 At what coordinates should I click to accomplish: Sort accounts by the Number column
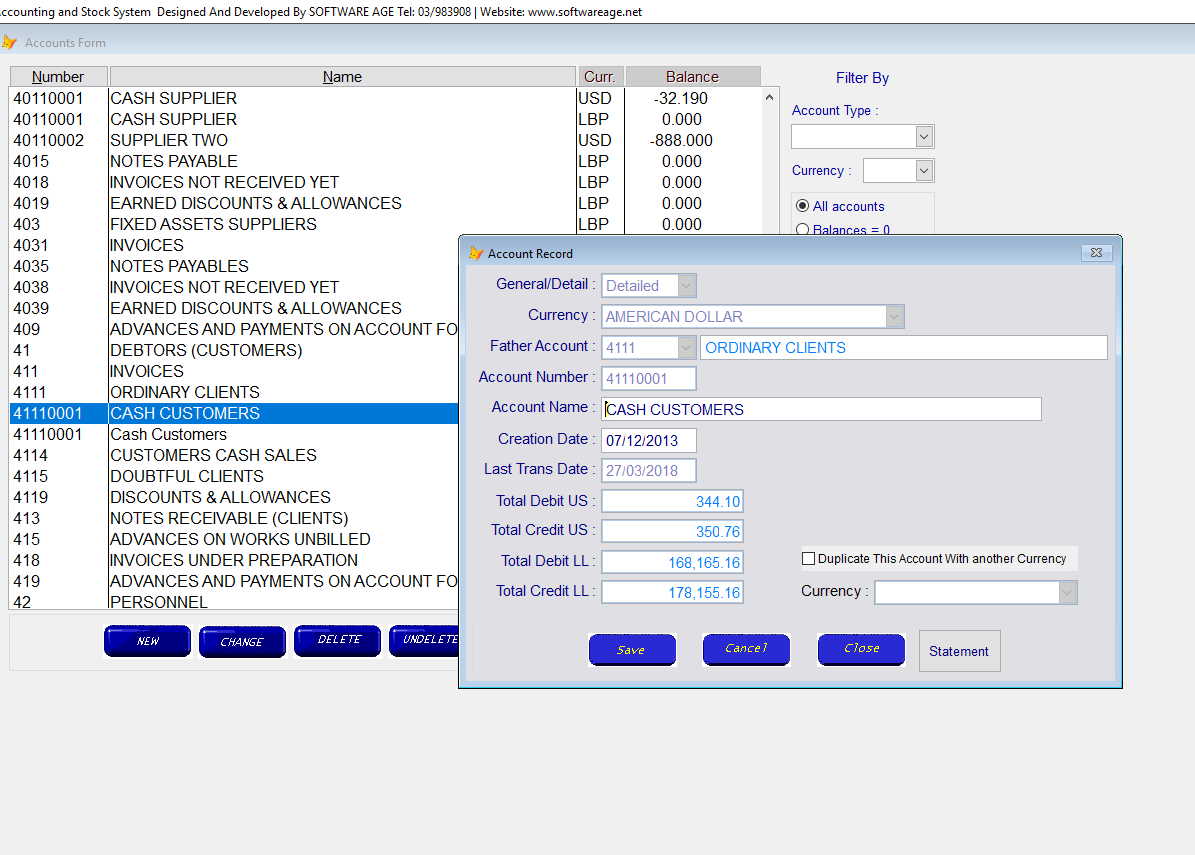point(58,76)
